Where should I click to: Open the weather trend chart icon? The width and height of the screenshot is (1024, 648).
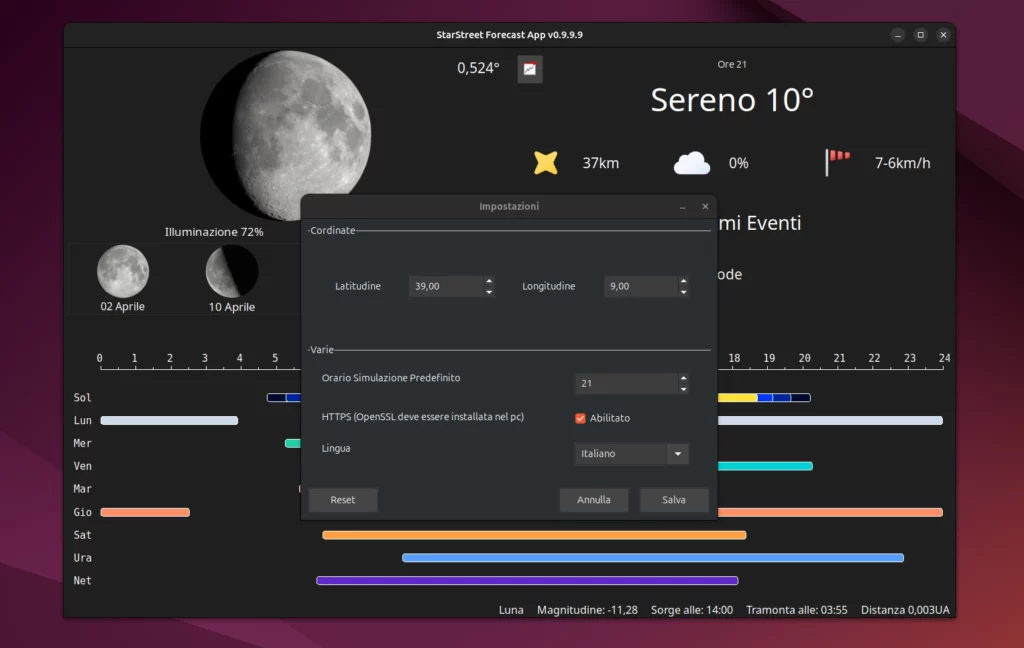coord(529,69)
